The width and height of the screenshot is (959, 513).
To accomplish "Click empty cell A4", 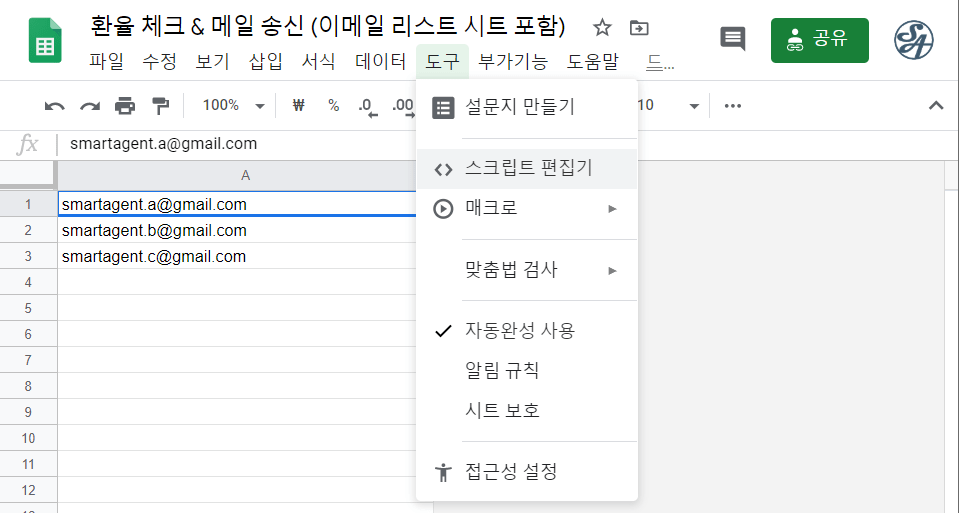I will (237, 282).
